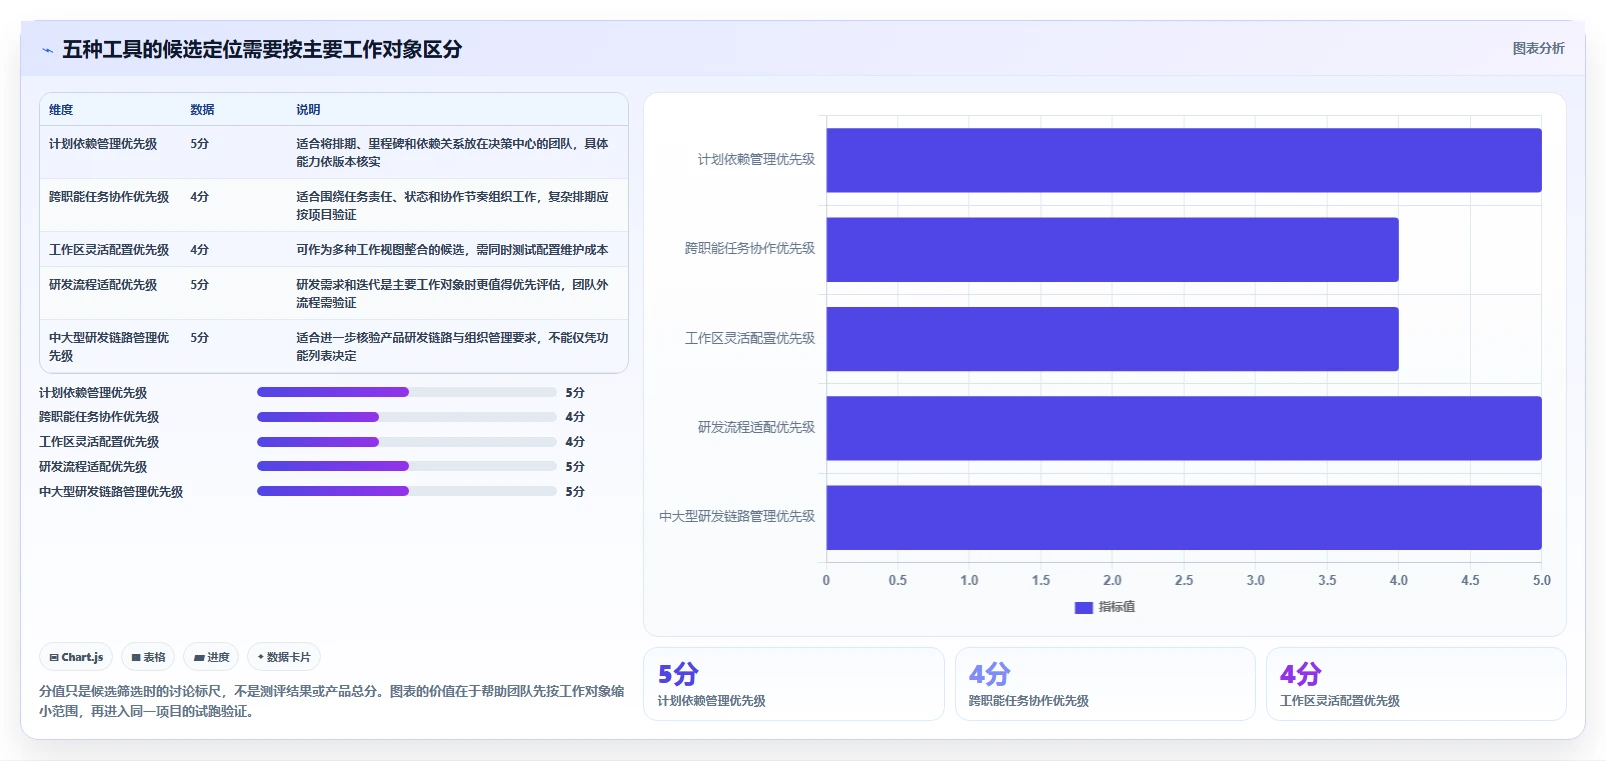1606x761 pixels.
Task: Open the 5分 计划依赖管理优先级 data card
Action: point(794,684)
